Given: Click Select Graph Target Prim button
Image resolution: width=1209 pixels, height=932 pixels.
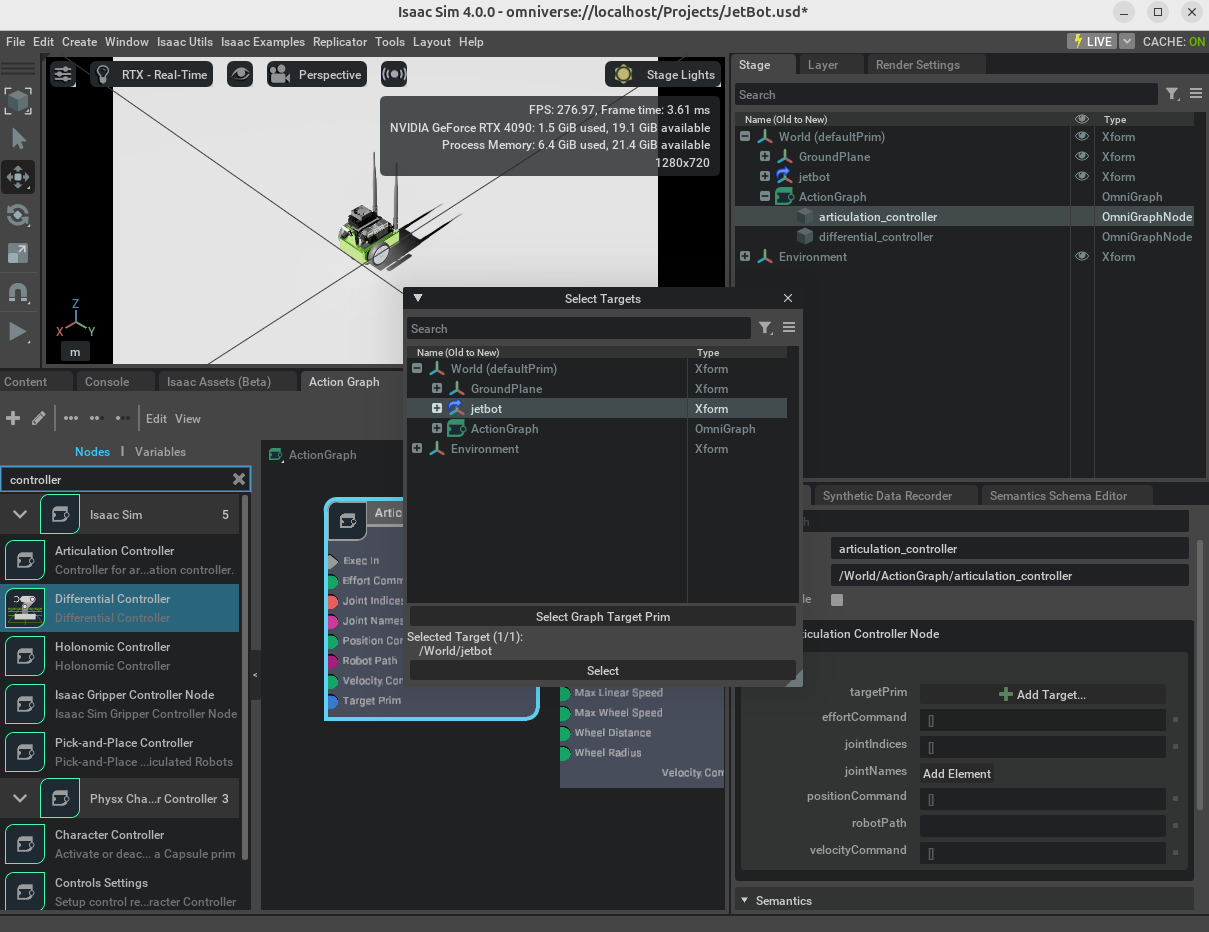Looking at the screenshot, I should point(603,617).
